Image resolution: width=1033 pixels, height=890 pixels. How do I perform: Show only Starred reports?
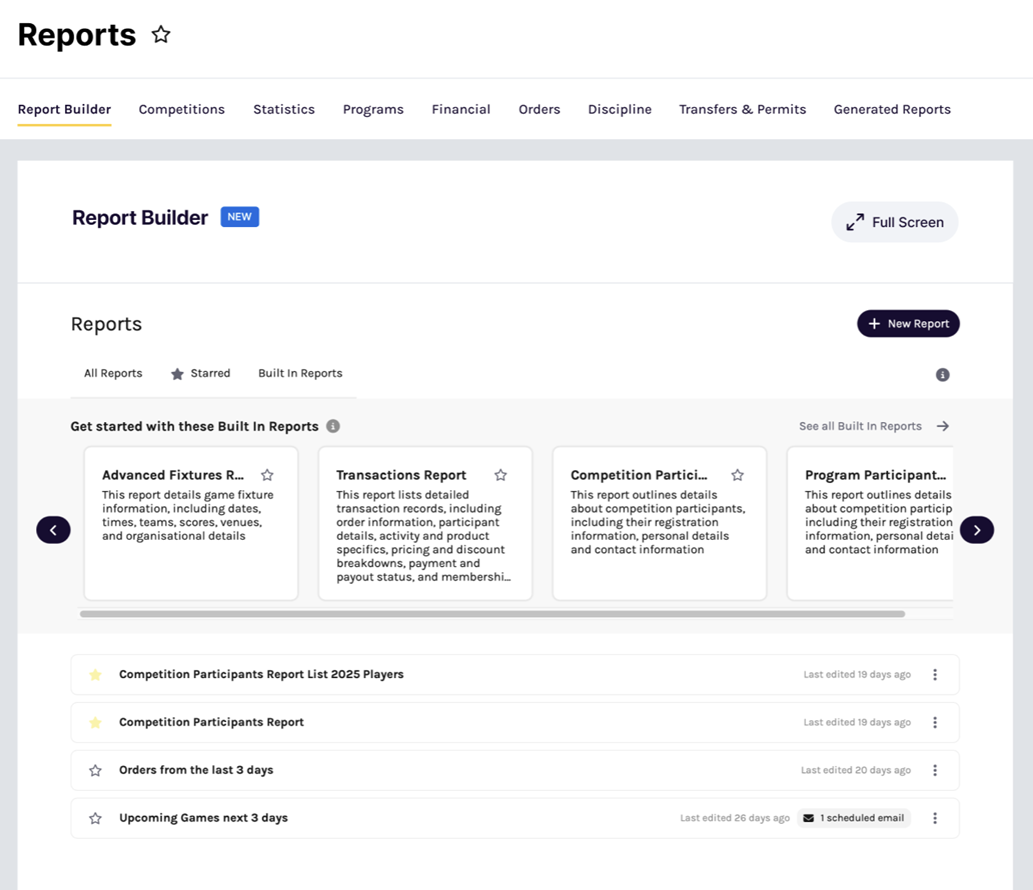pos(201,374)
